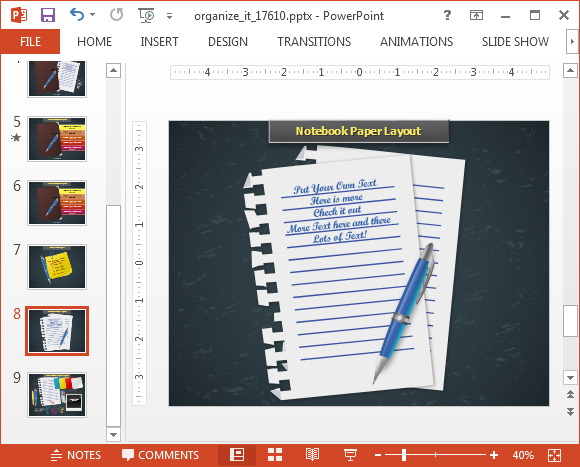This screenshot has width=580, height=467.
Task: Toggle the Comments pane
Action: tap(161, 455)
